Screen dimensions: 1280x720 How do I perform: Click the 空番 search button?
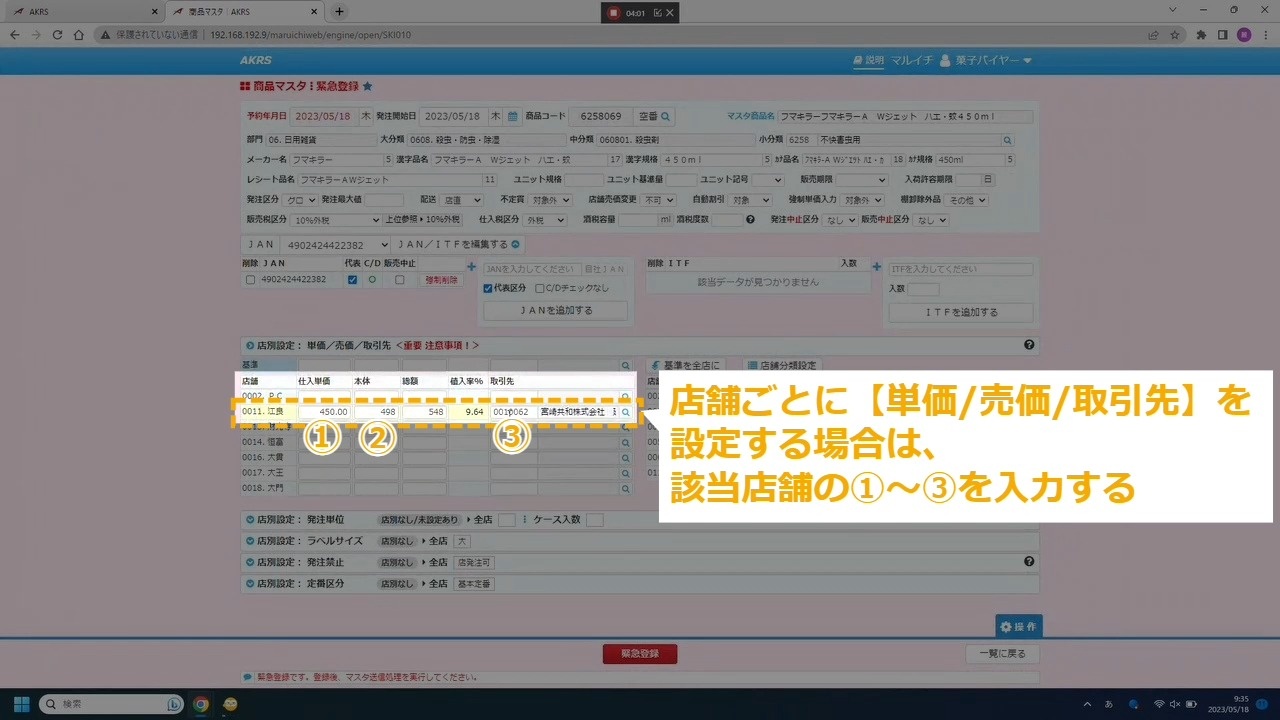[655, 116]
